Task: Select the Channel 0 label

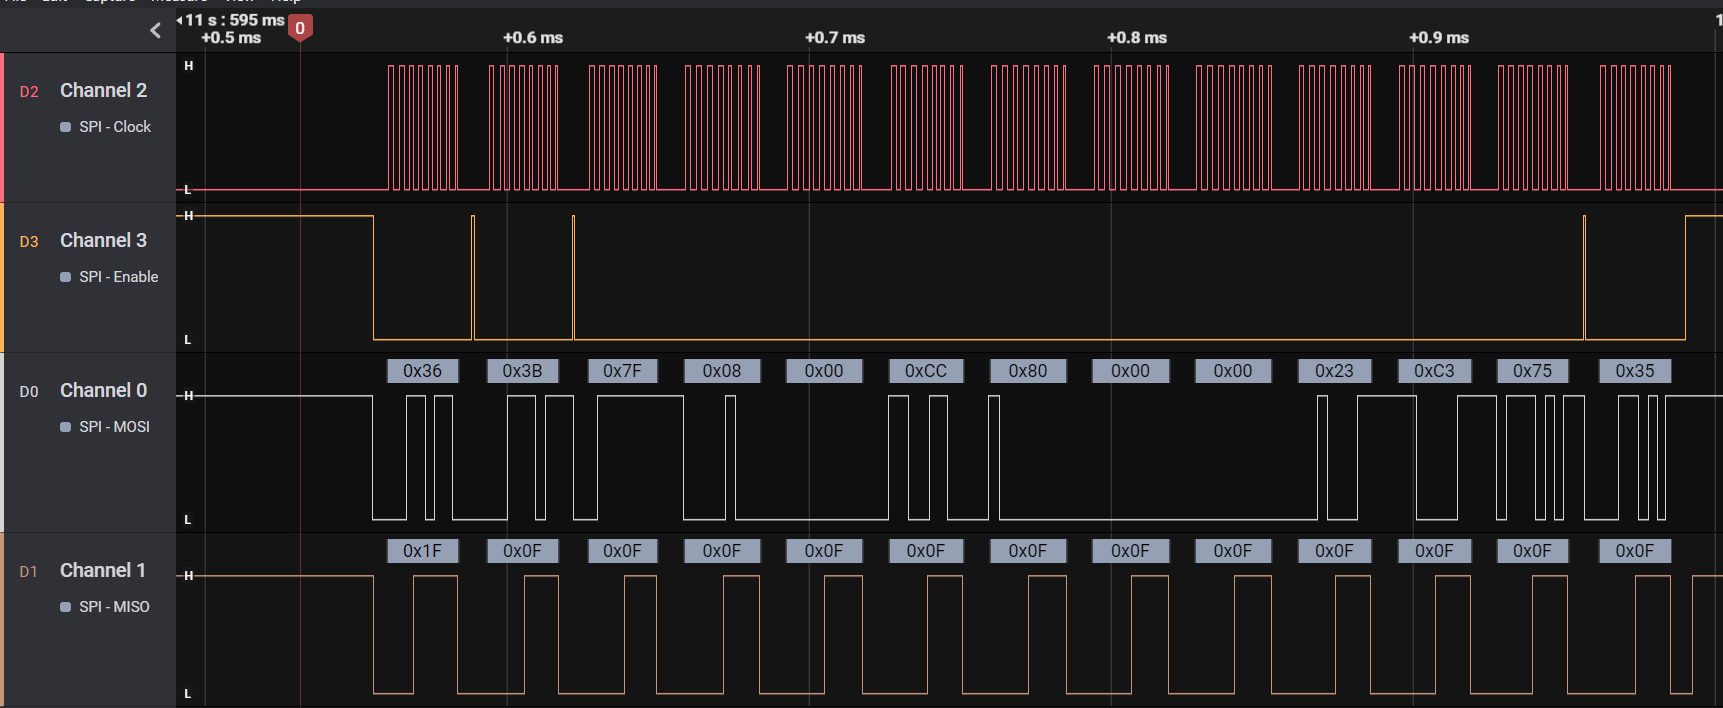Action: 103,390
